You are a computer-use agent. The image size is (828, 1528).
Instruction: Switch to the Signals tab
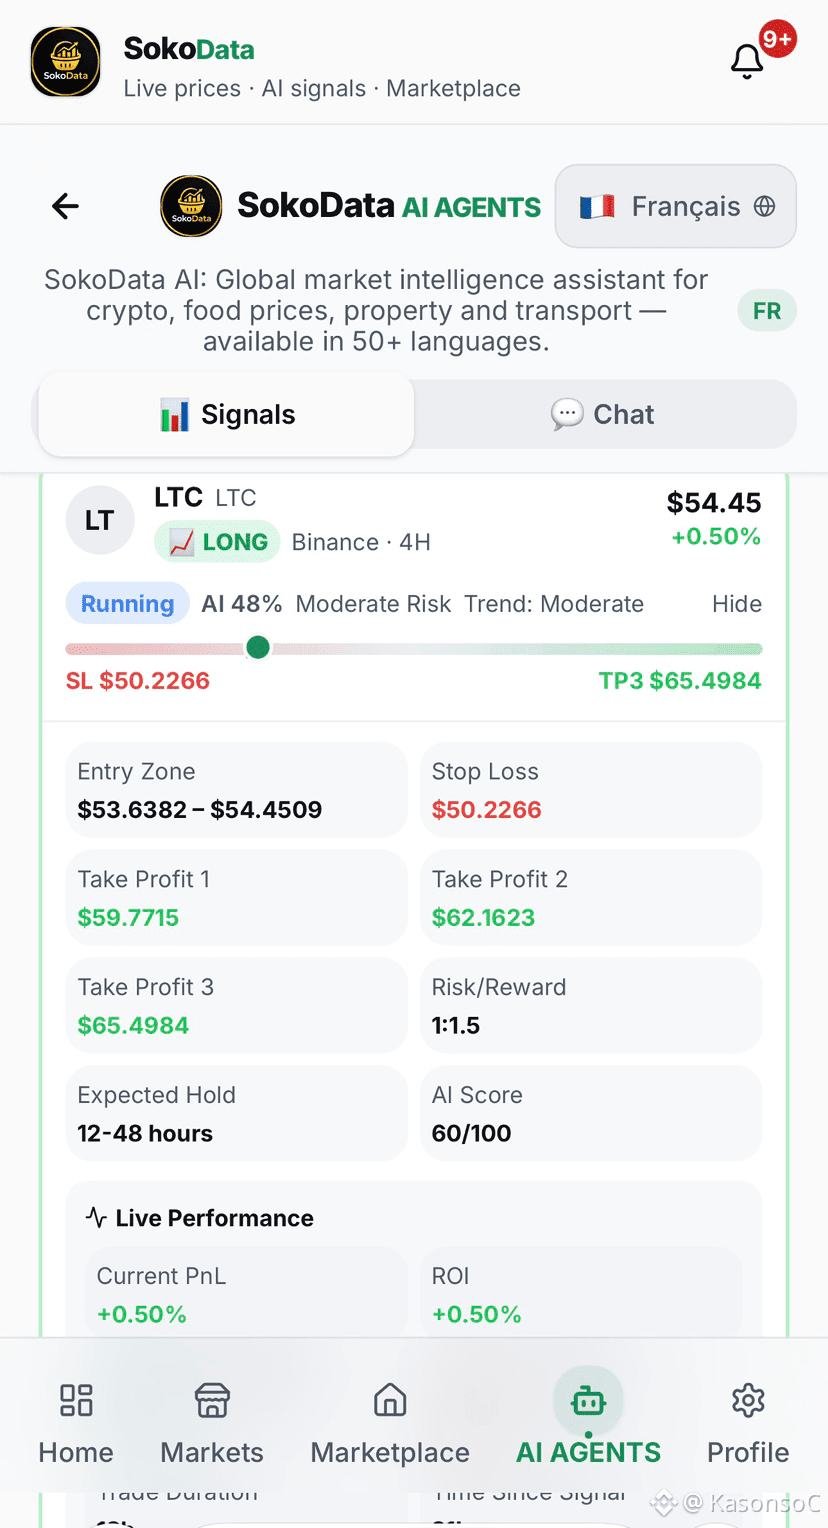pyautogui.click(x=227, y=414)
